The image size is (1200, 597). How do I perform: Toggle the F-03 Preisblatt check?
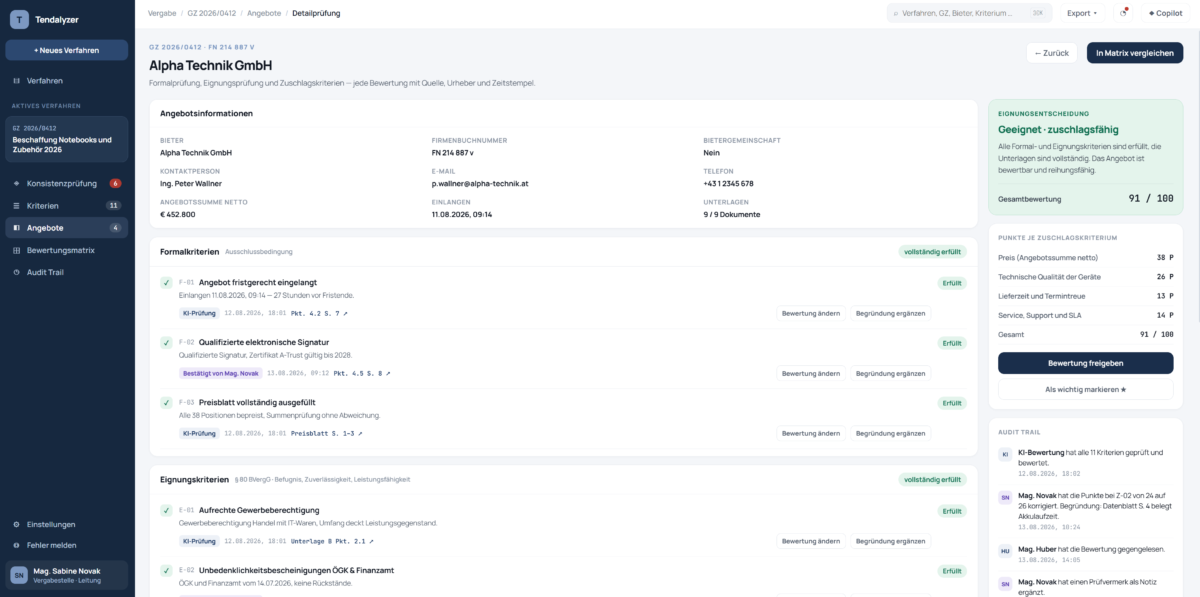[166, 403]
